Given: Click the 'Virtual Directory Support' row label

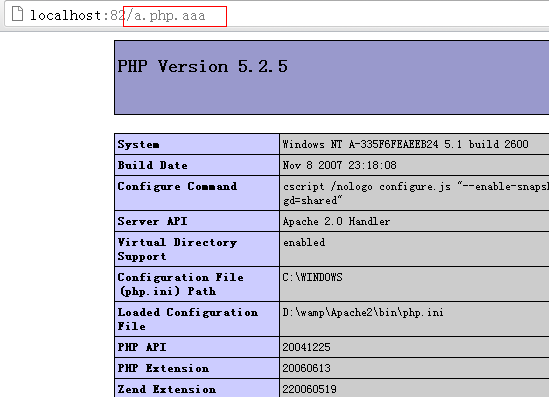Looking at the screenshot, I should 177,249.
